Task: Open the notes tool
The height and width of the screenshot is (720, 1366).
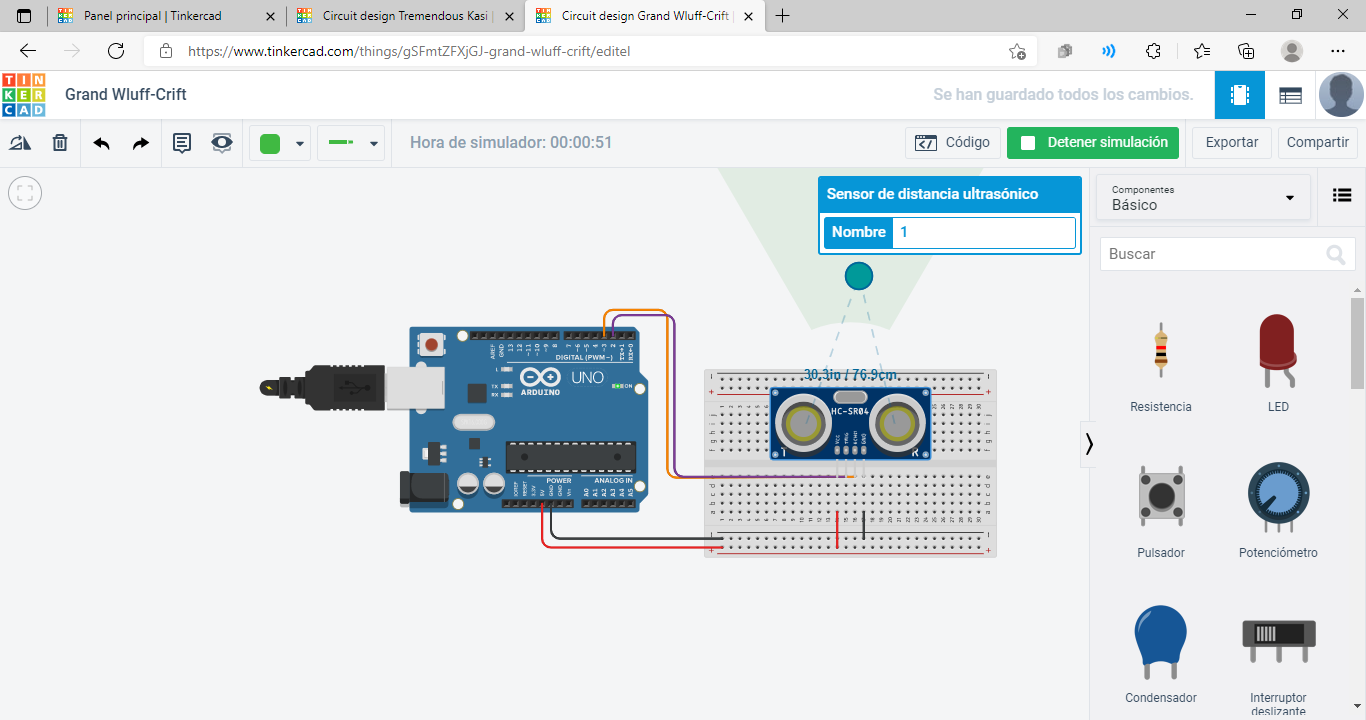Action: pyautogui.click(x=182, y=143)
